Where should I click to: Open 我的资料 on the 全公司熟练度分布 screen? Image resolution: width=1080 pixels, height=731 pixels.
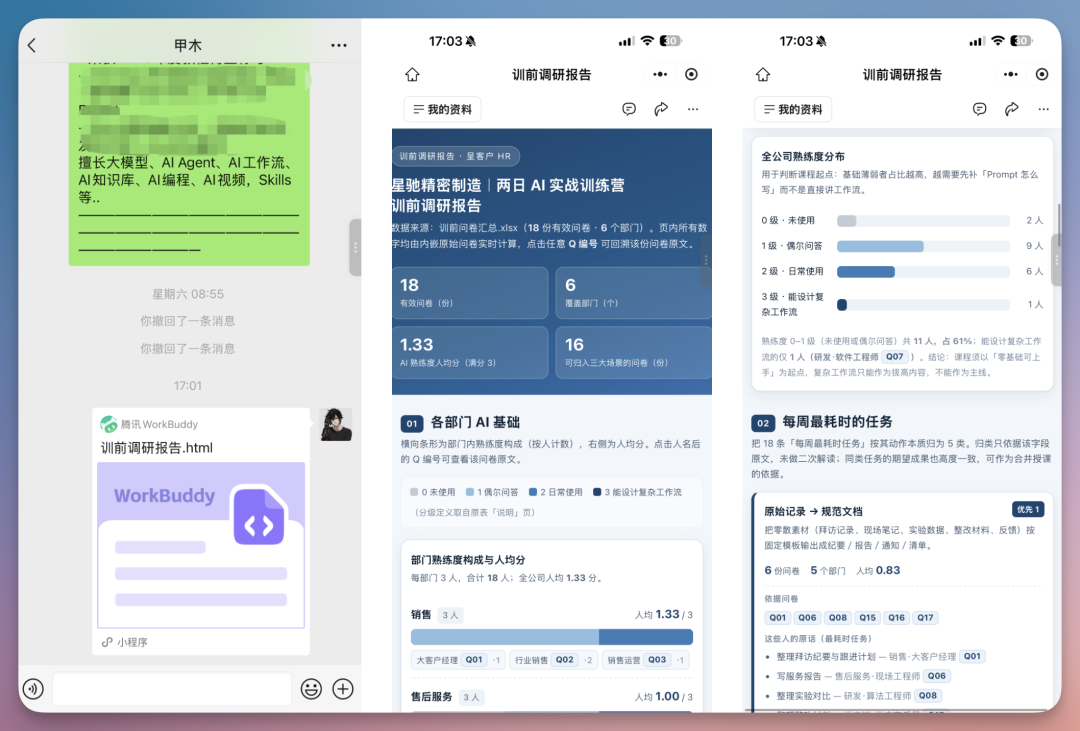point(793,110)
